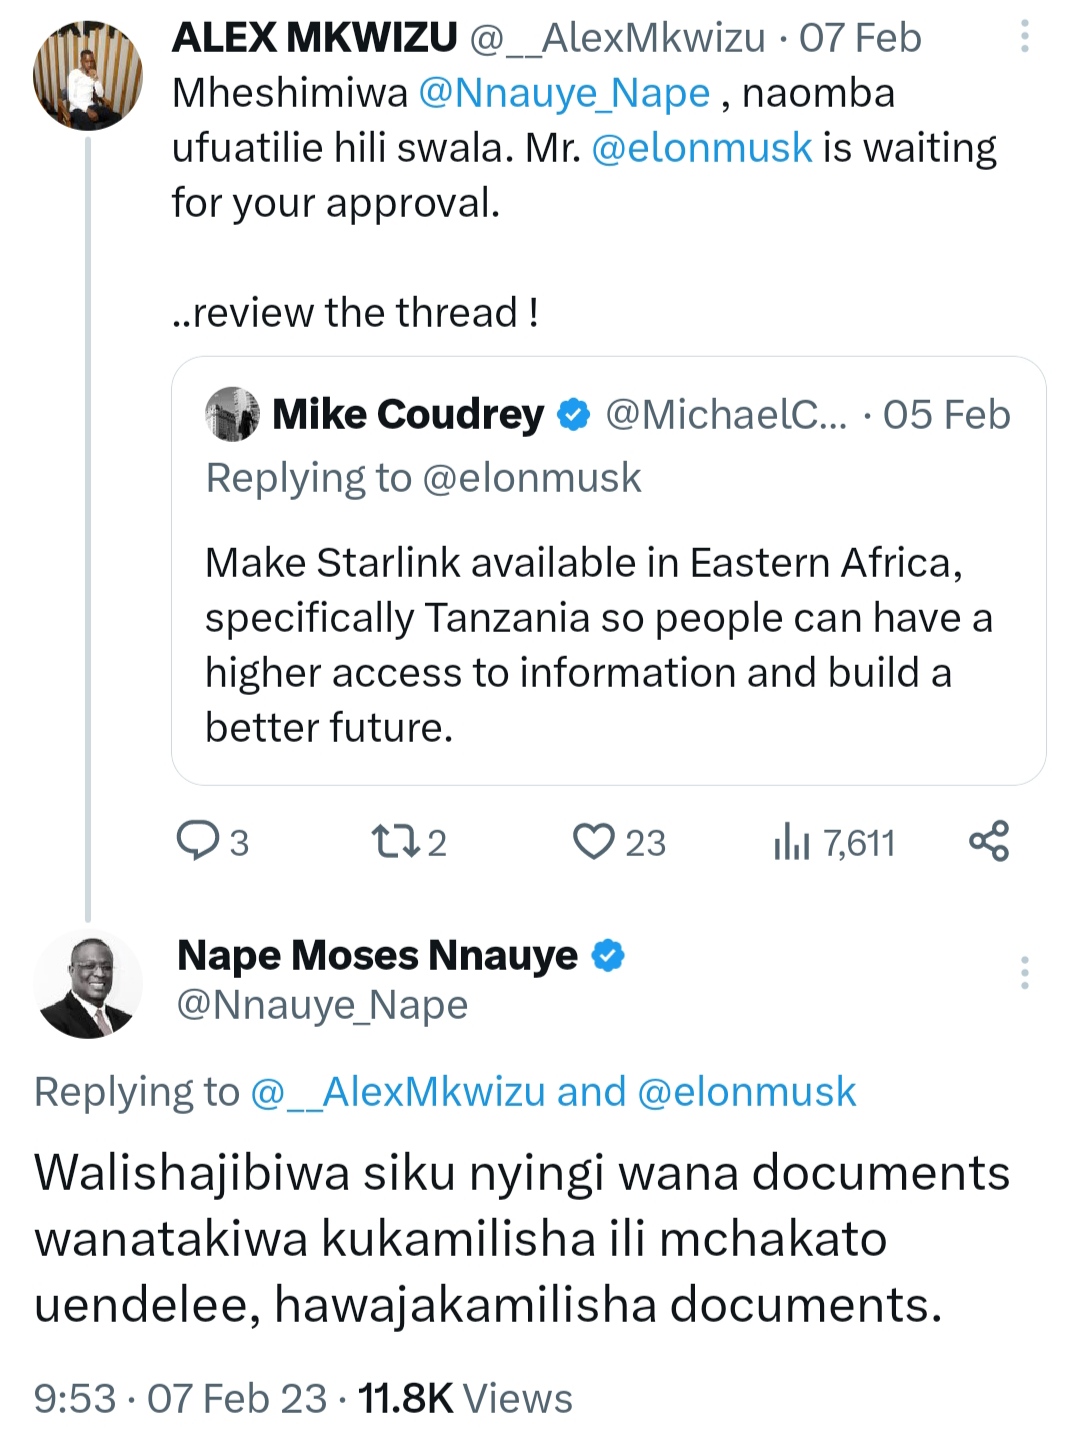The width and height of the screenshot is (1080, 1429).
Task: Click the ALEX MKWIZU display name
Action: point(314,38)
